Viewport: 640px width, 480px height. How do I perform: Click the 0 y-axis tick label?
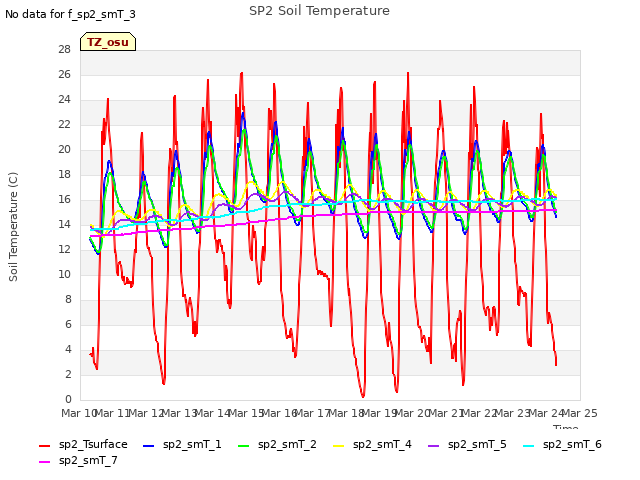click(68, 399)
